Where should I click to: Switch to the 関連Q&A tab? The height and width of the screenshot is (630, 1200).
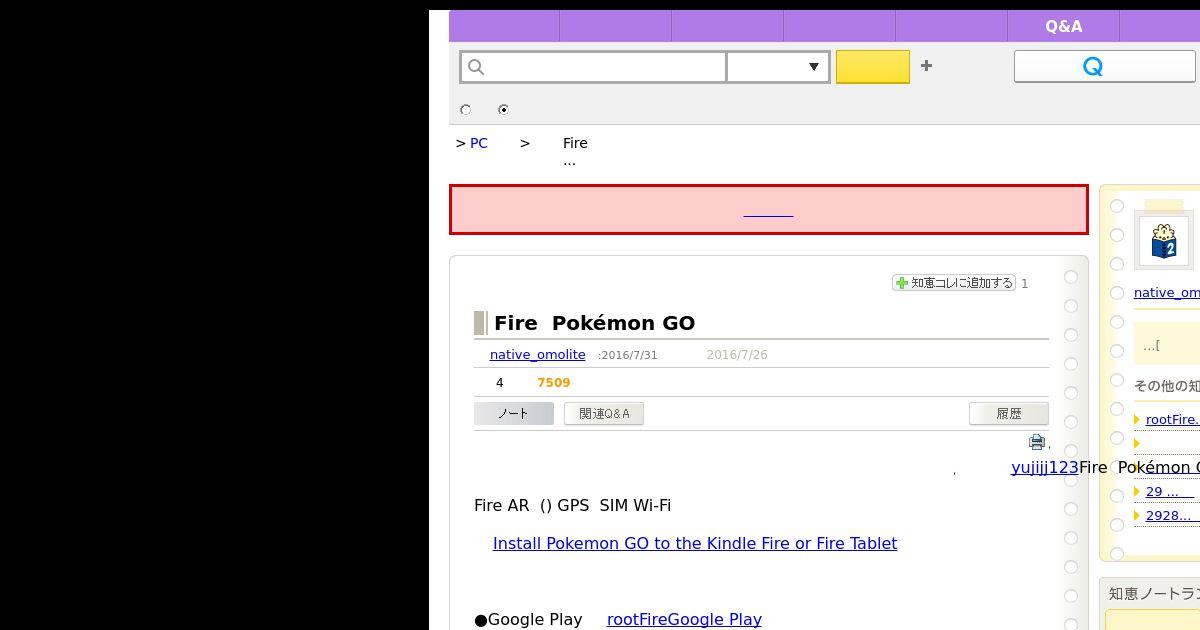[x=604, y=413]
